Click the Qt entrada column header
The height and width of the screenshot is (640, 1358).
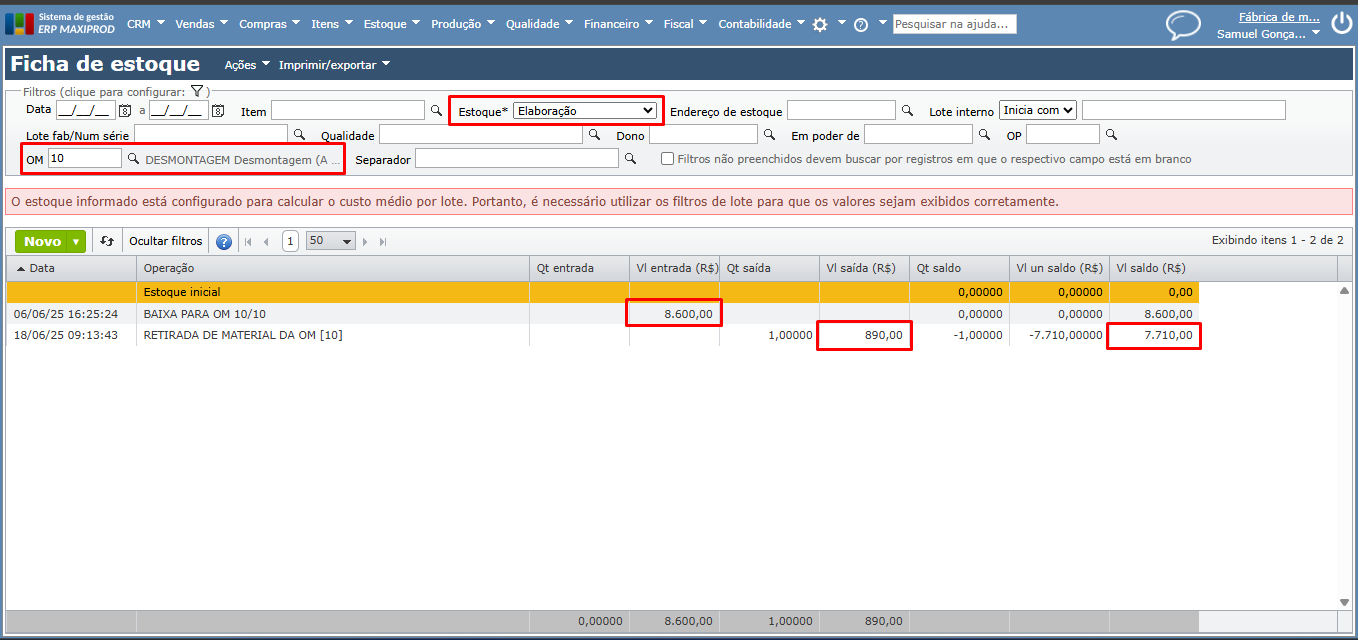point(579,268)
